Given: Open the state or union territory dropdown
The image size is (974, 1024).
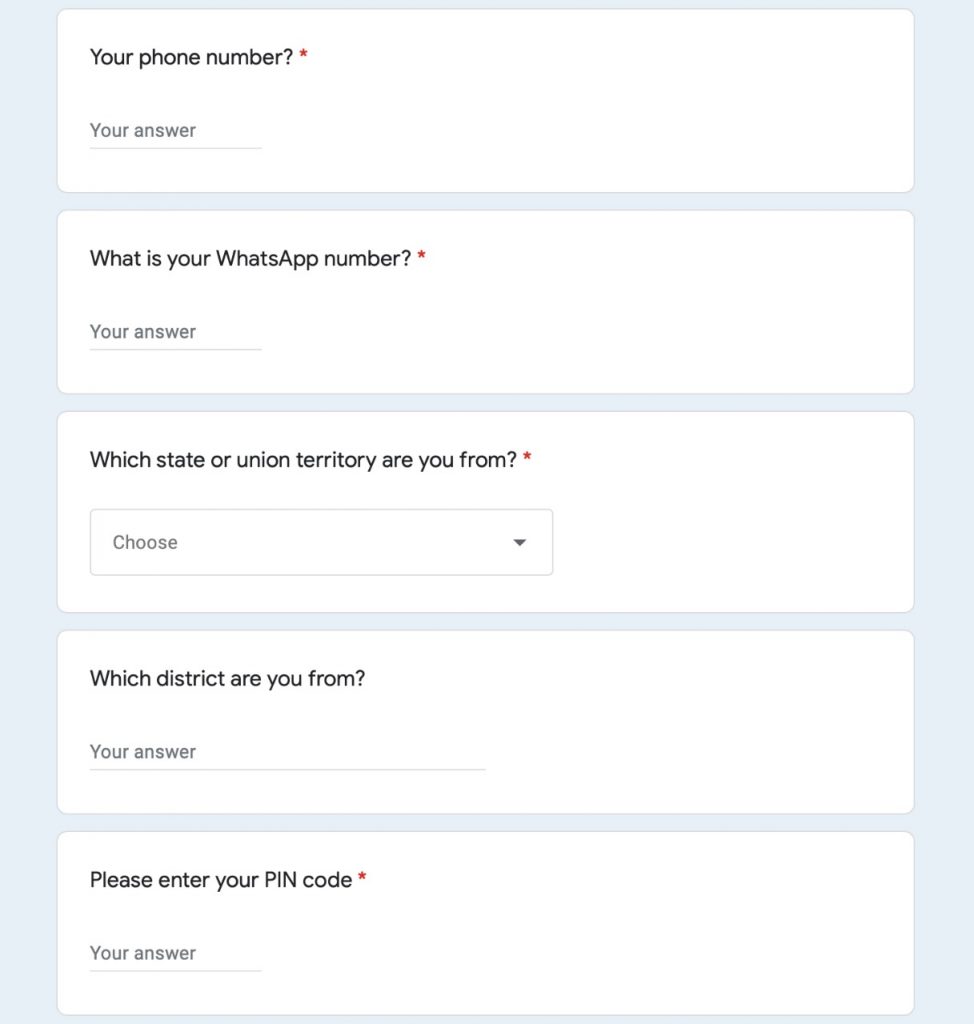Looking at the screenshot, I should 320,542.
